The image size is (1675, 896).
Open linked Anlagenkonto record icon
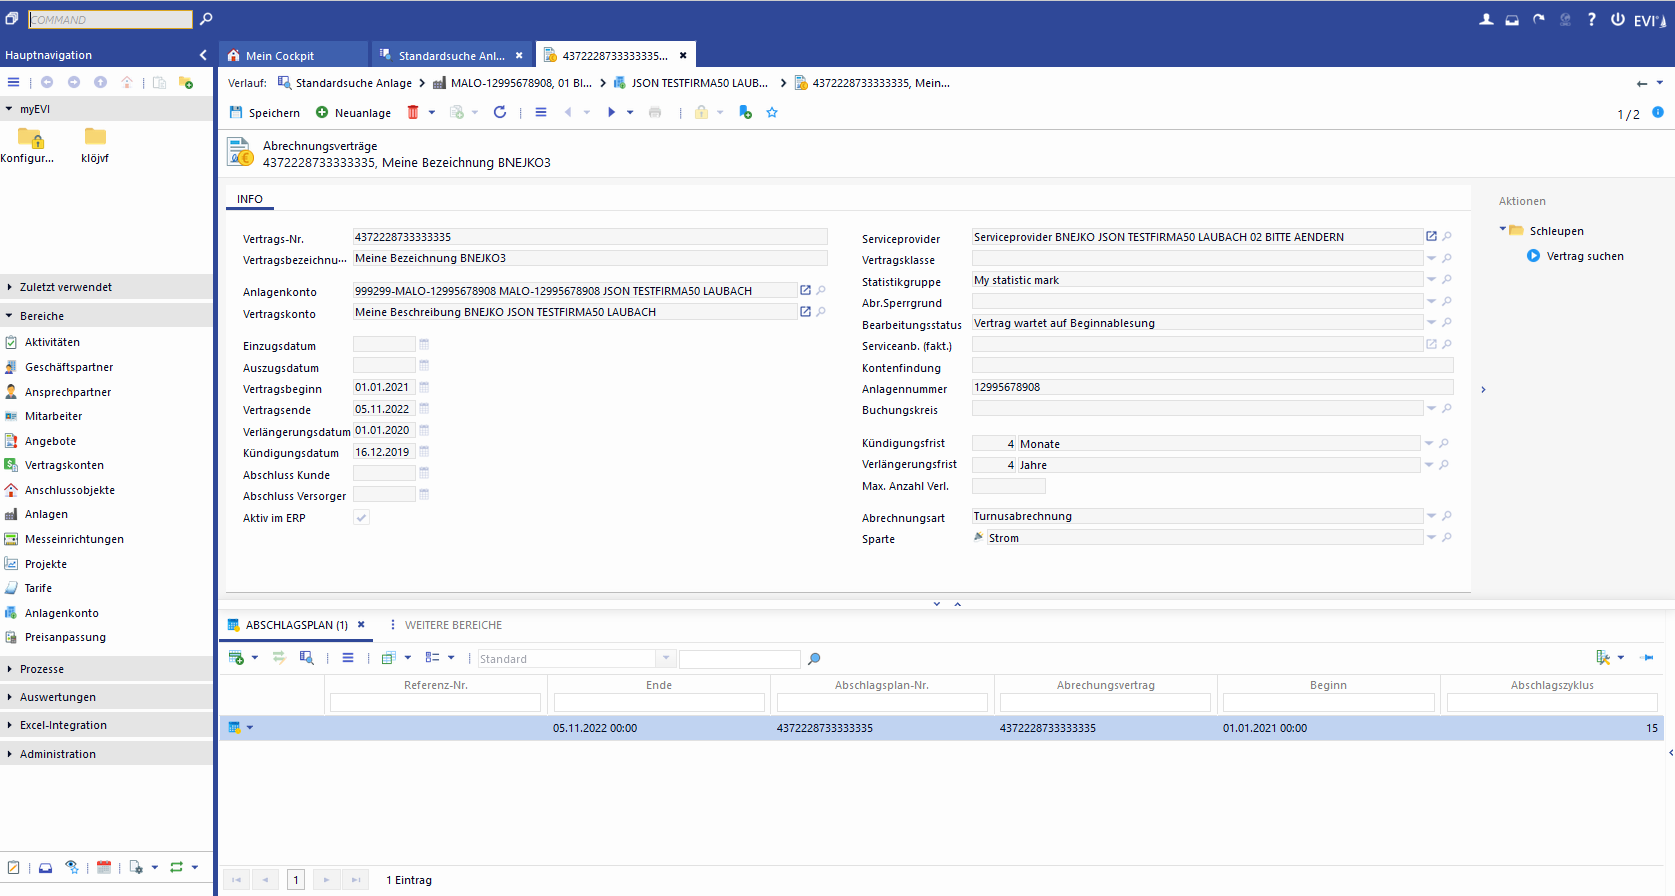pos(805,291)
